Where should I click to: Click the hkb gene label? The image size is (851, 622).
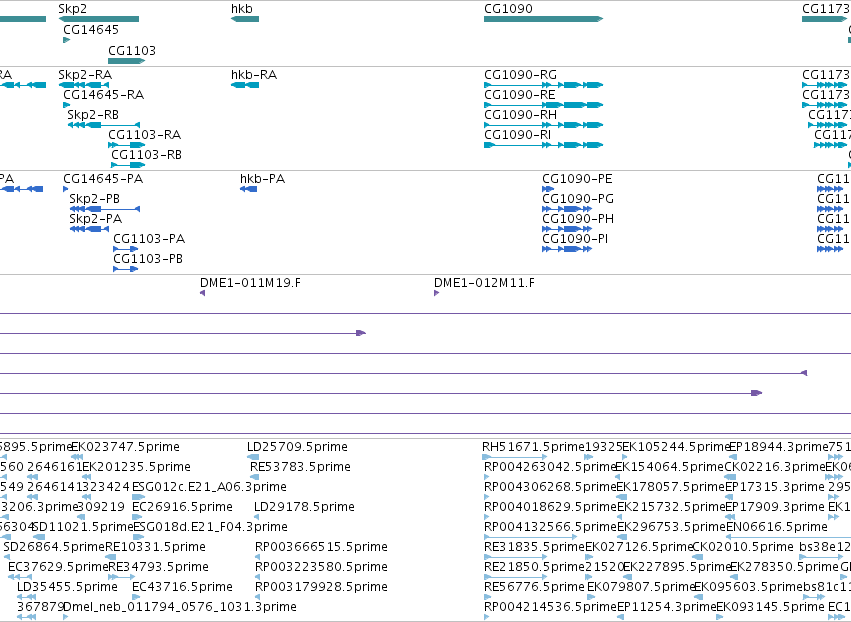pyautogui.click(x=242, y=9)
